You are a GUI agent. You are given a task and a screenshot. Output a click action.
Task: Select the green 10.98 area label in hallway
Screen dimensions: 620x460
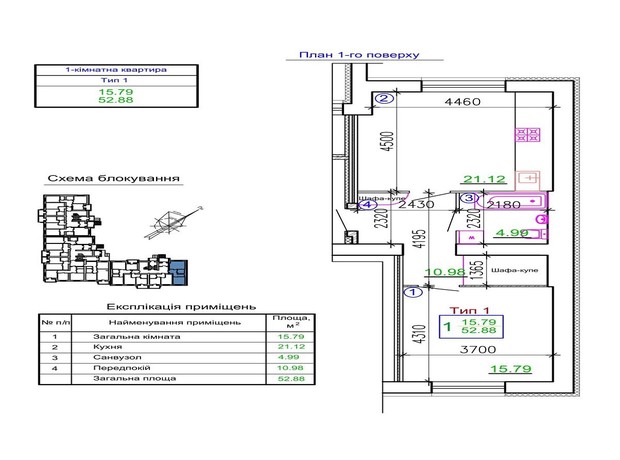click(x=445, y=272)
